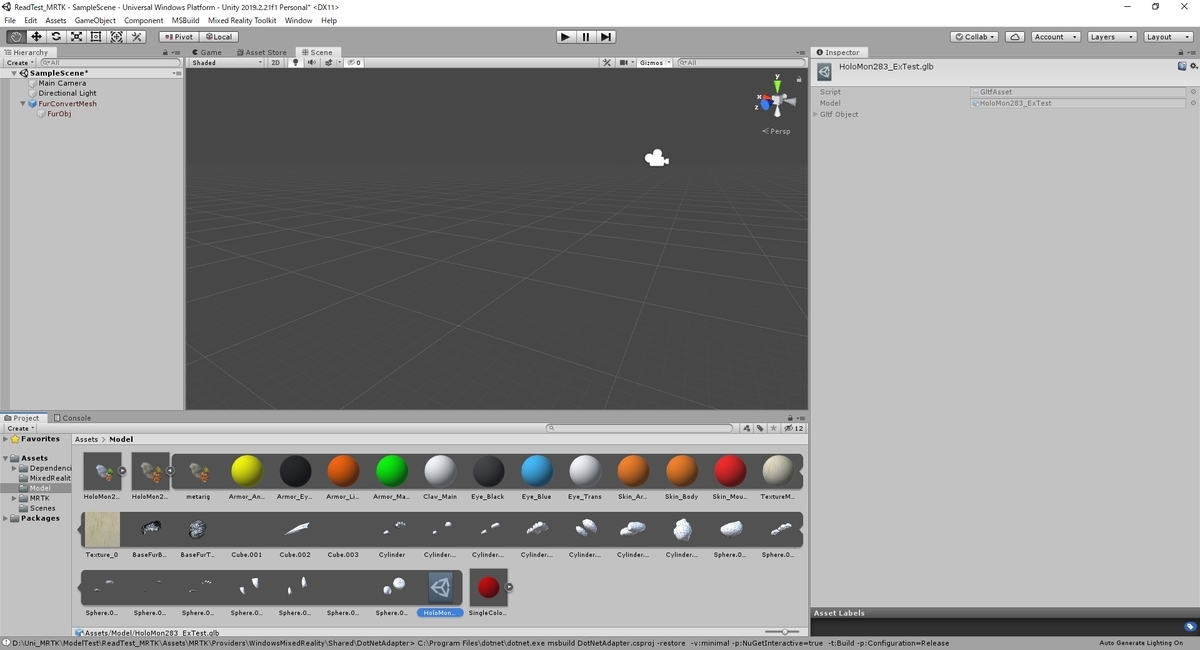
Task: Toggle scene lighting bulb icon
Action: [295, 63]
